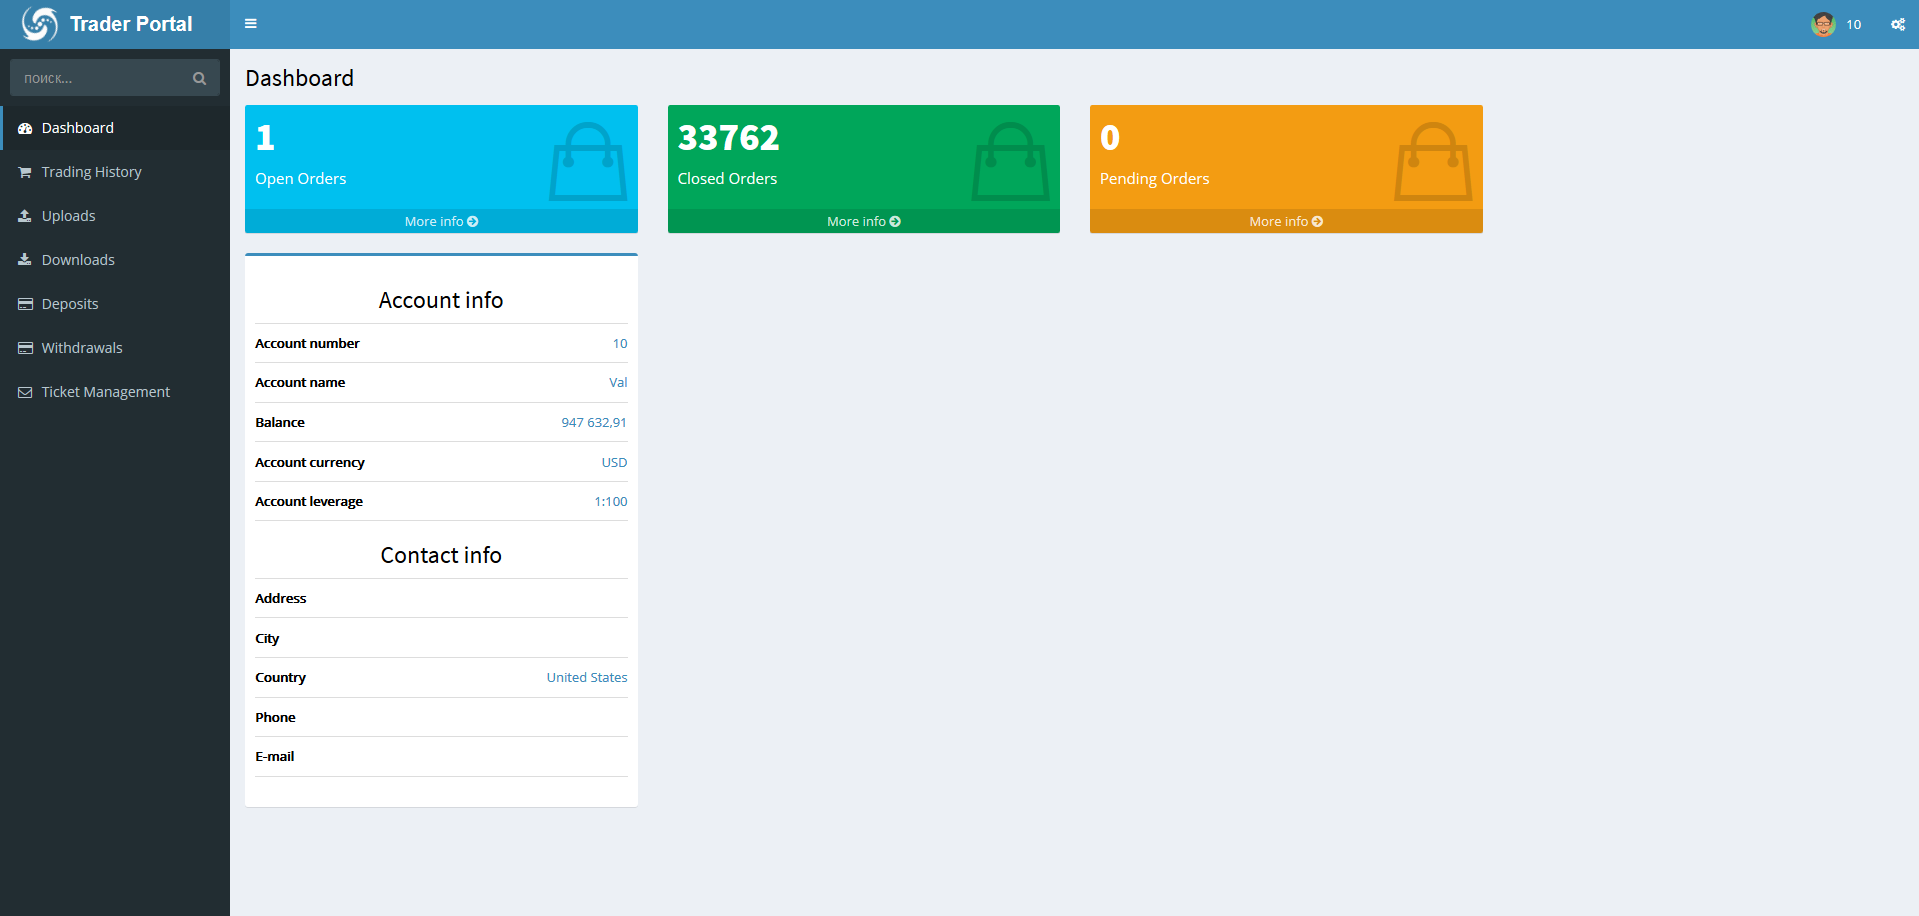Open More info for Open Orders
Viewport: 1919px width, 916px height.
[441, 221]
